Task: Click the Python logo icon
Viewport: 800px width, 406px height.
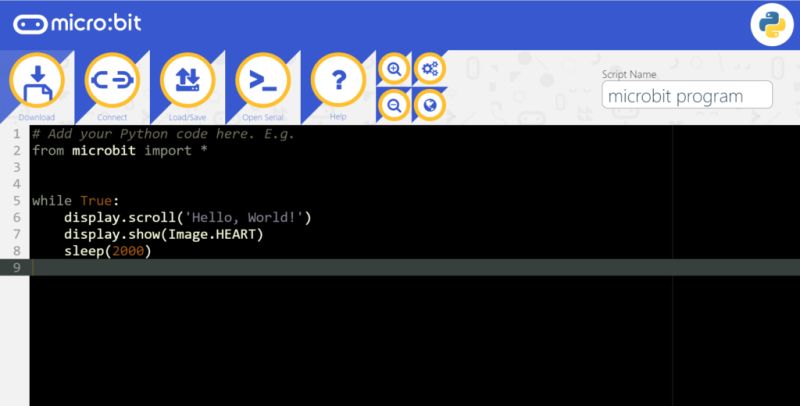Action: click(x=772, y=24)
